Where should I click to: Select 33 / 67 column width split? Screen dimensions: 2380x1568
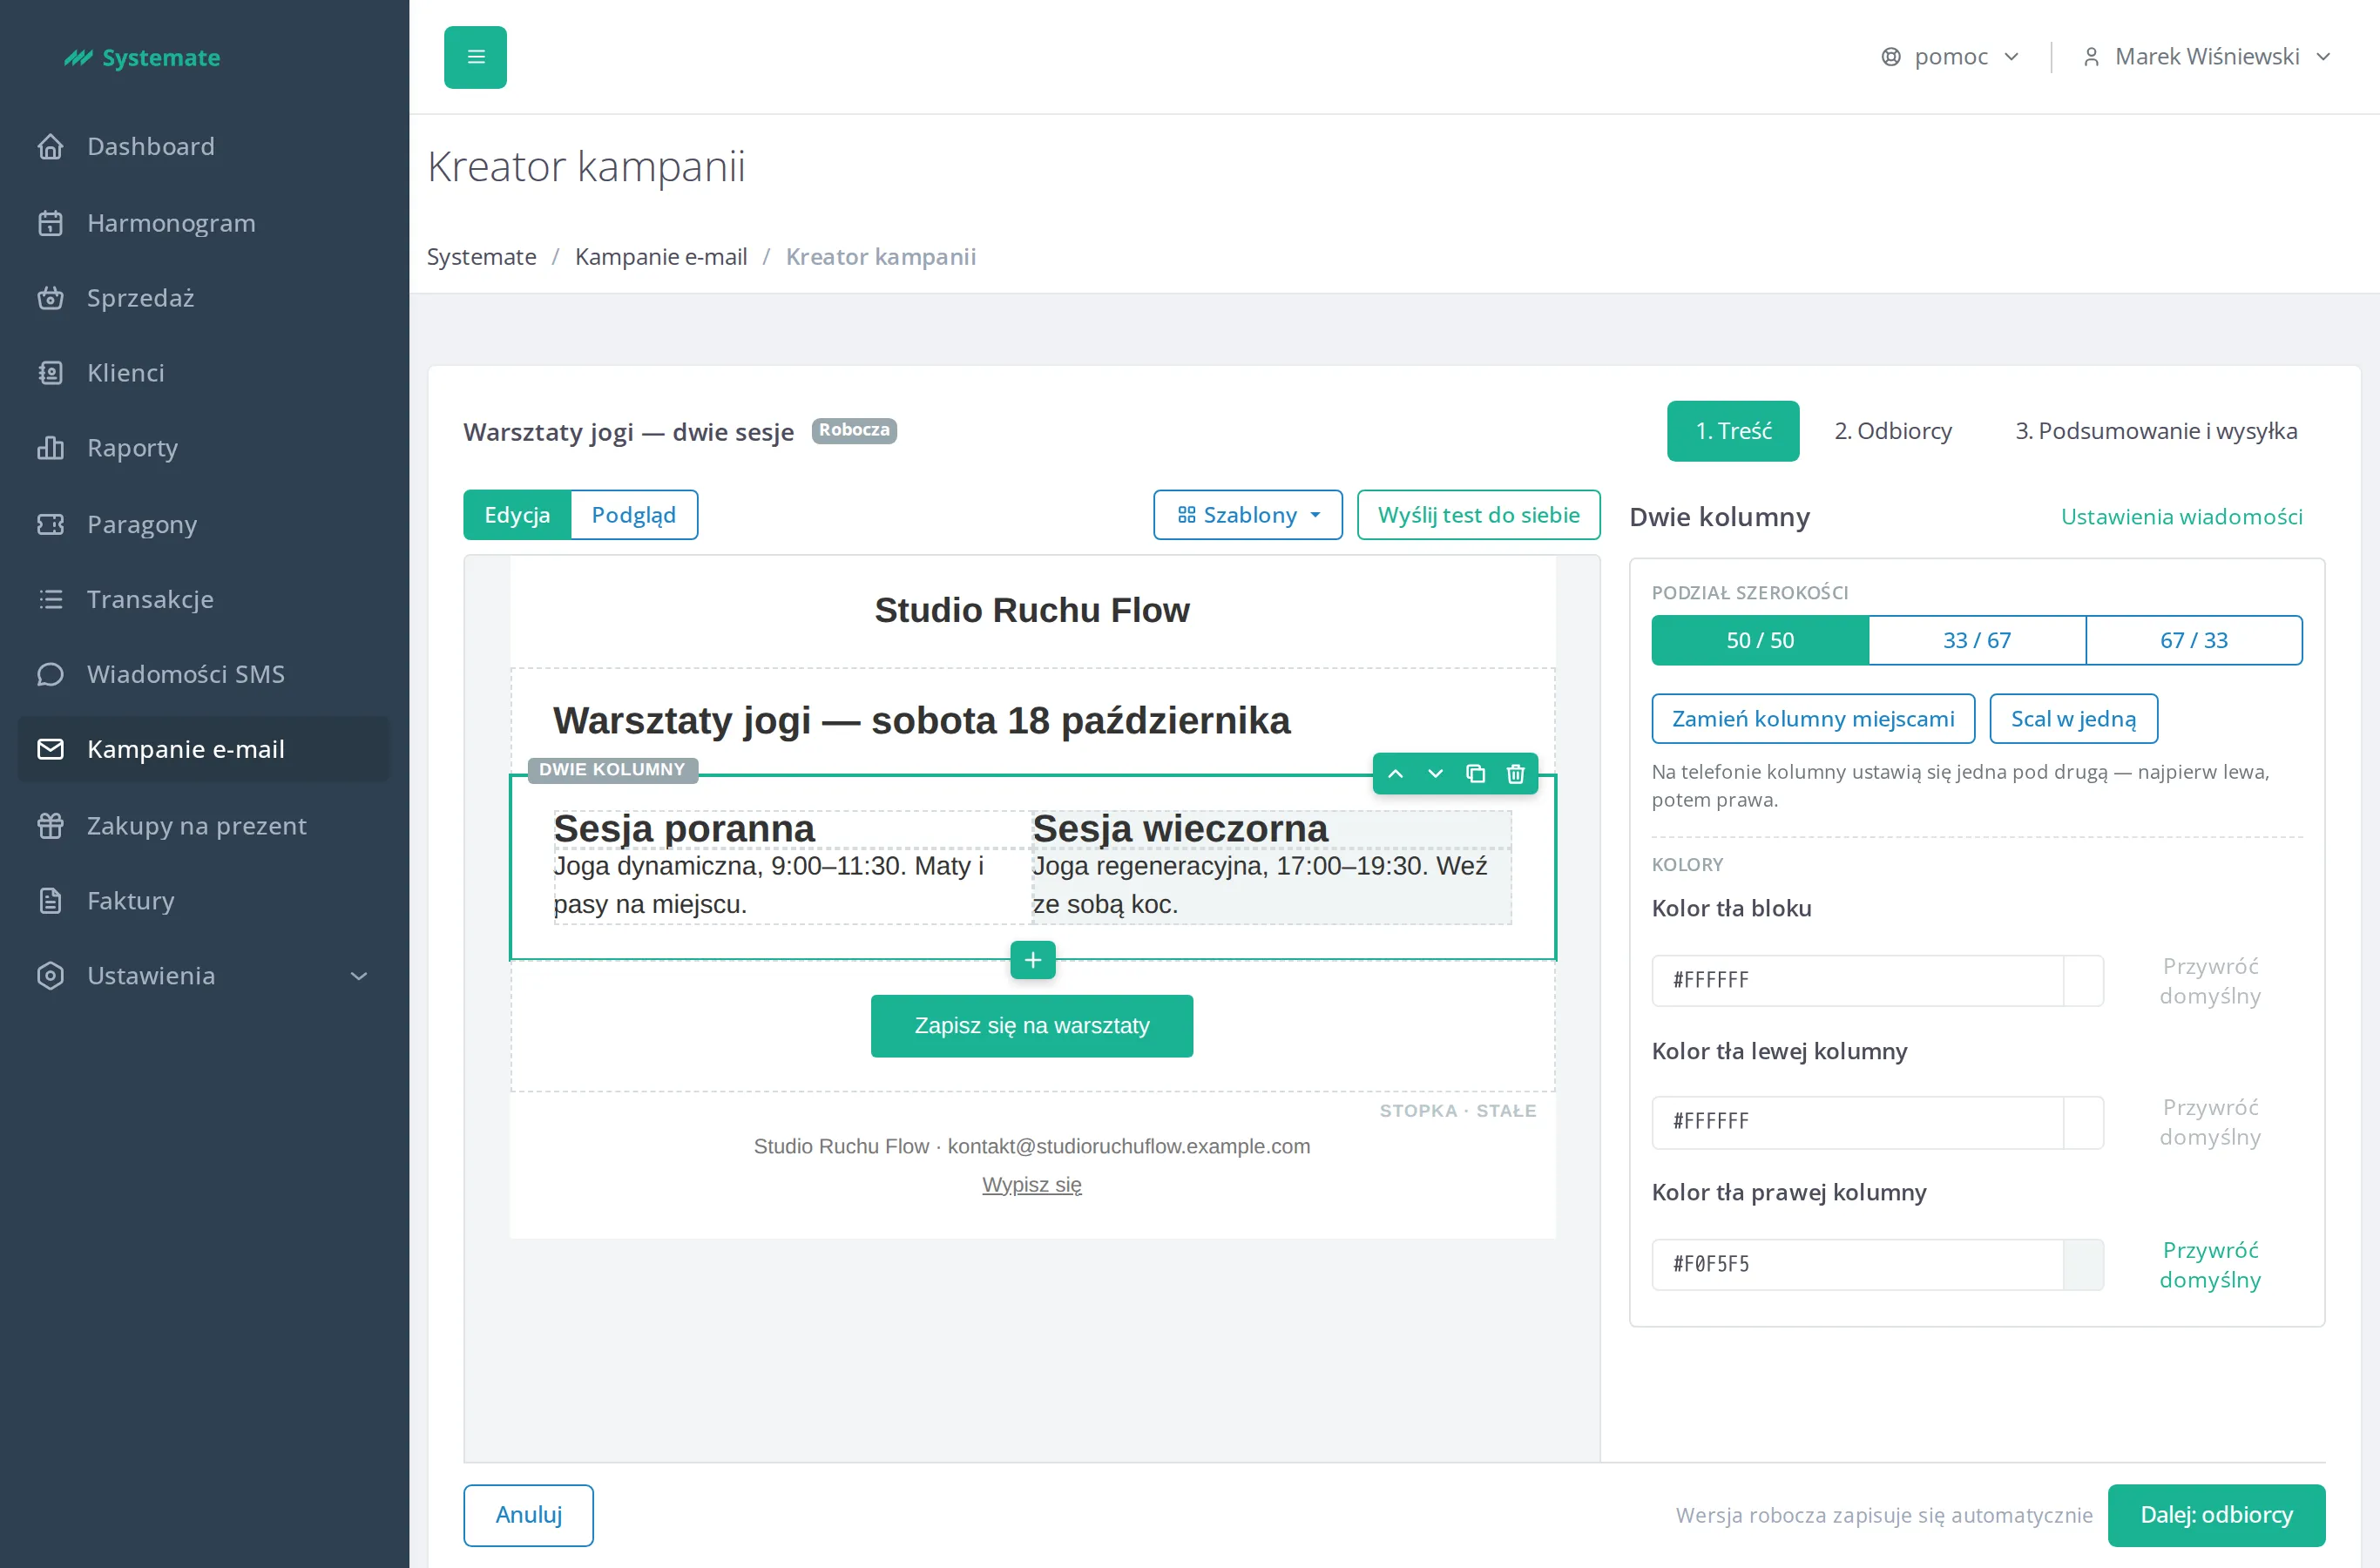click(1977, 640)
